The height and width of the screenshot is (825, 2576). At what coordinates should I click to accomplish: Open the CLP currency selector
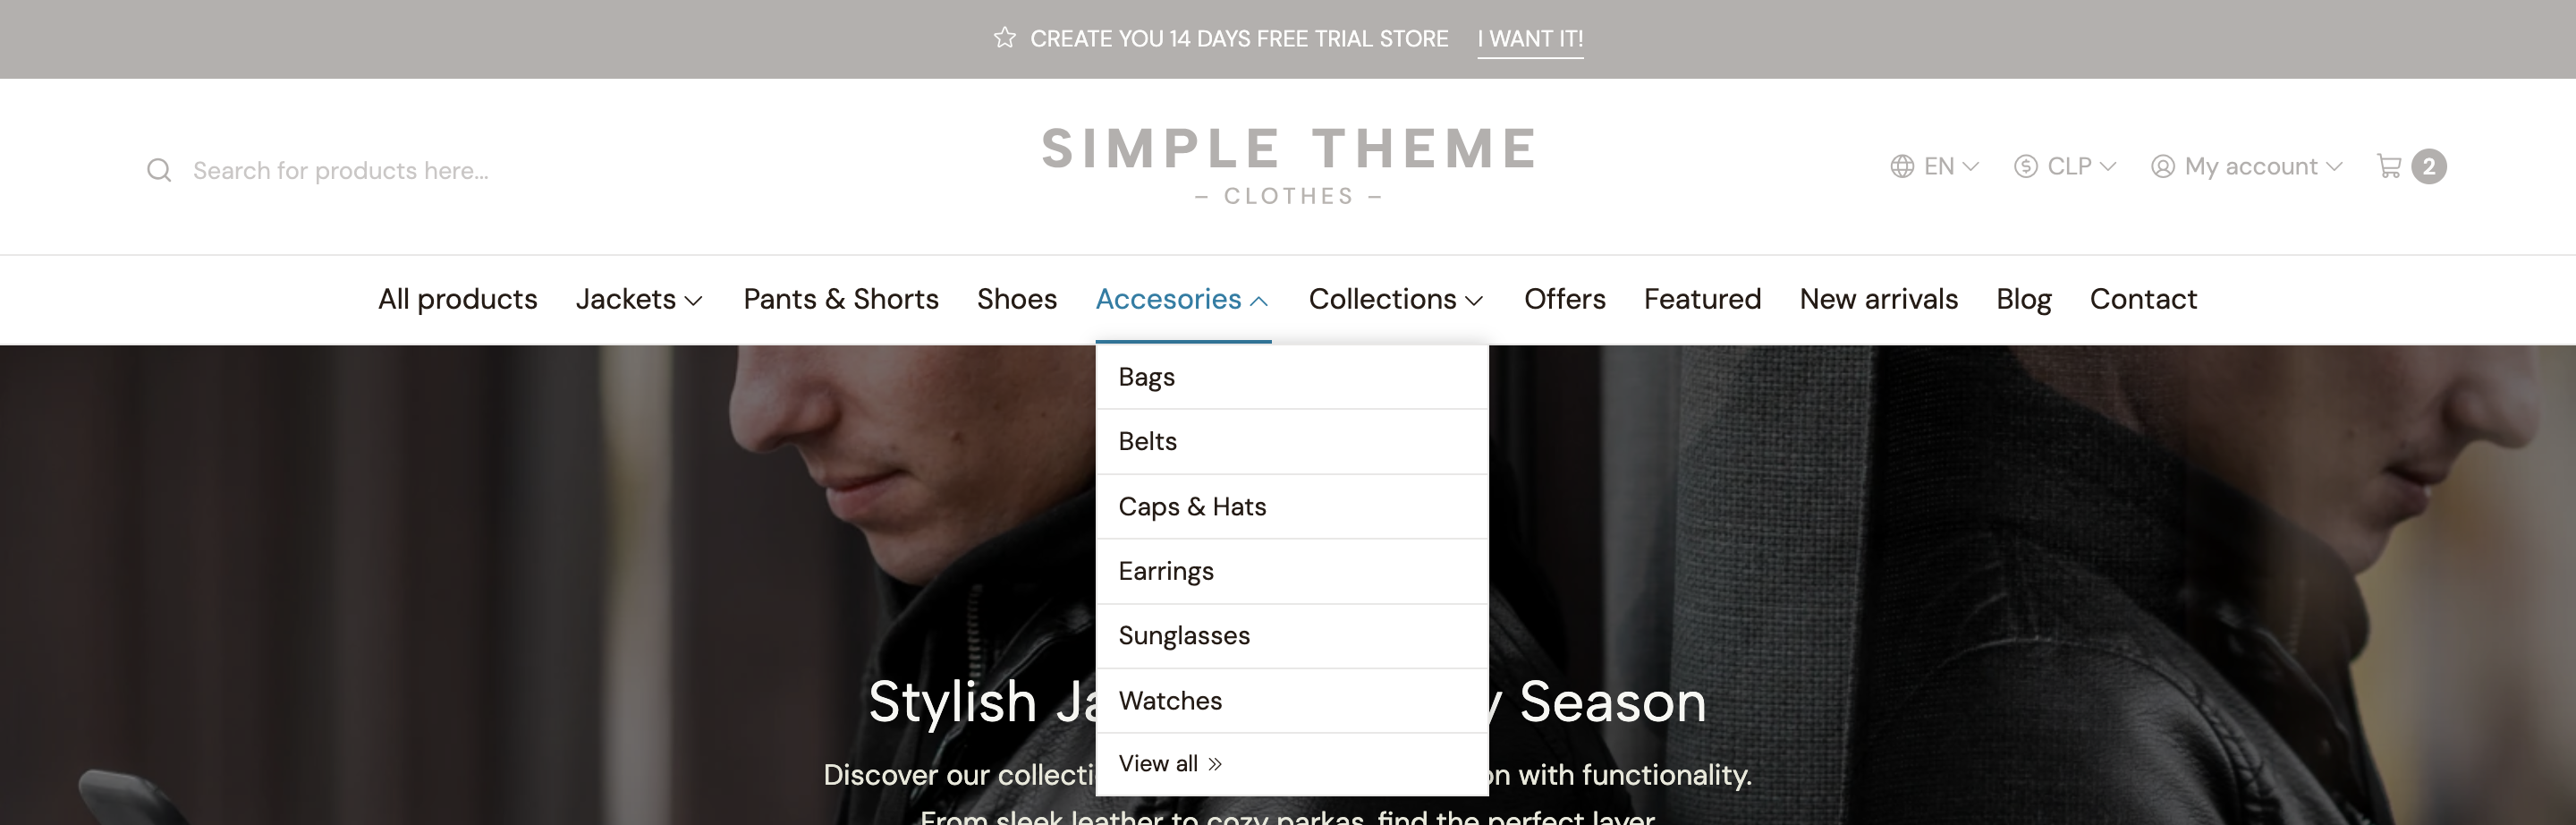(x=2068, y=167)
